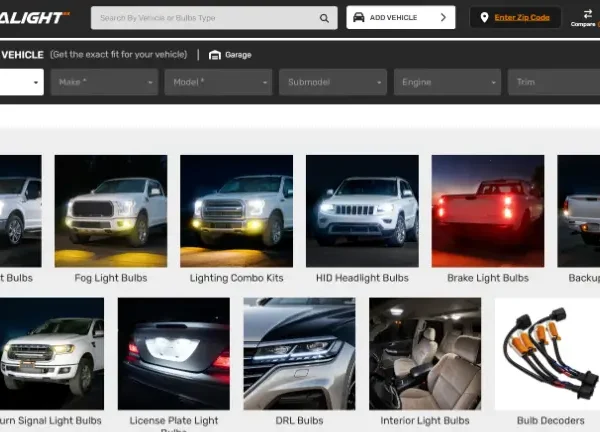Expand the Model dropdown
Image resolution: width=600 pixels, height=432 pixels.
tap(218, 82)
